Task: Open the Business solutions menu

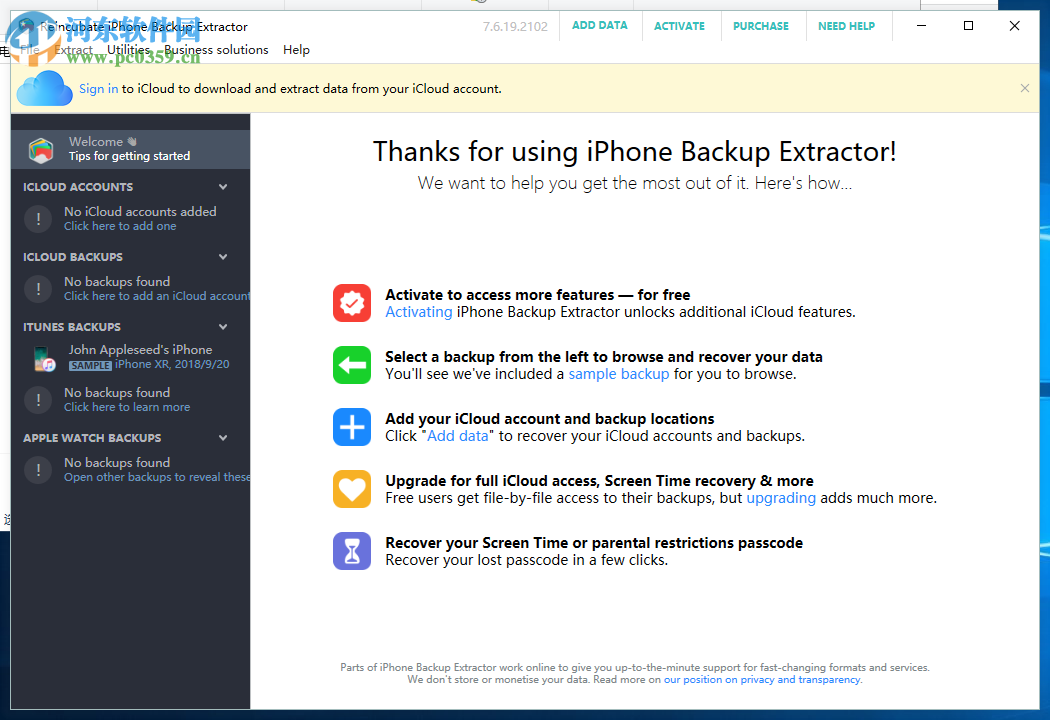Action: pyautogui.click(x=218, y=49)
